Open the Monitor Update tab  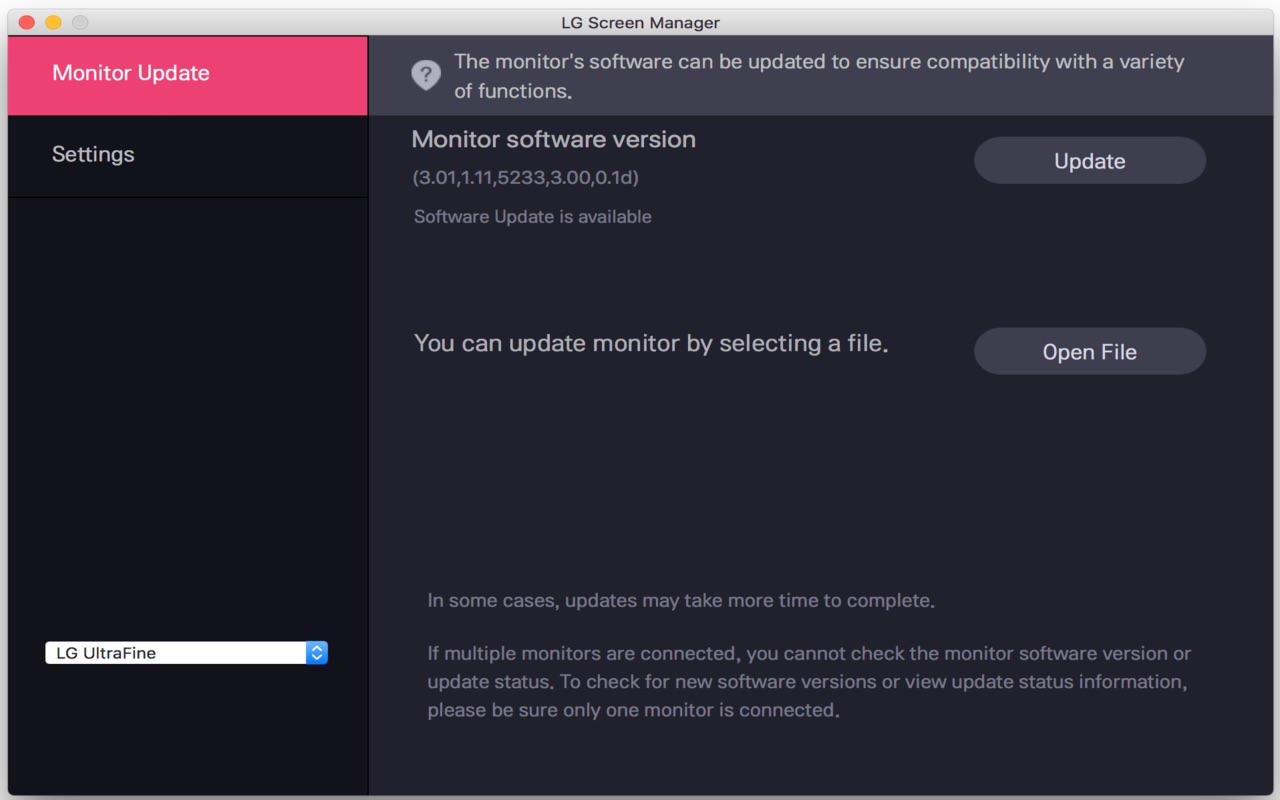click(188, 75)
